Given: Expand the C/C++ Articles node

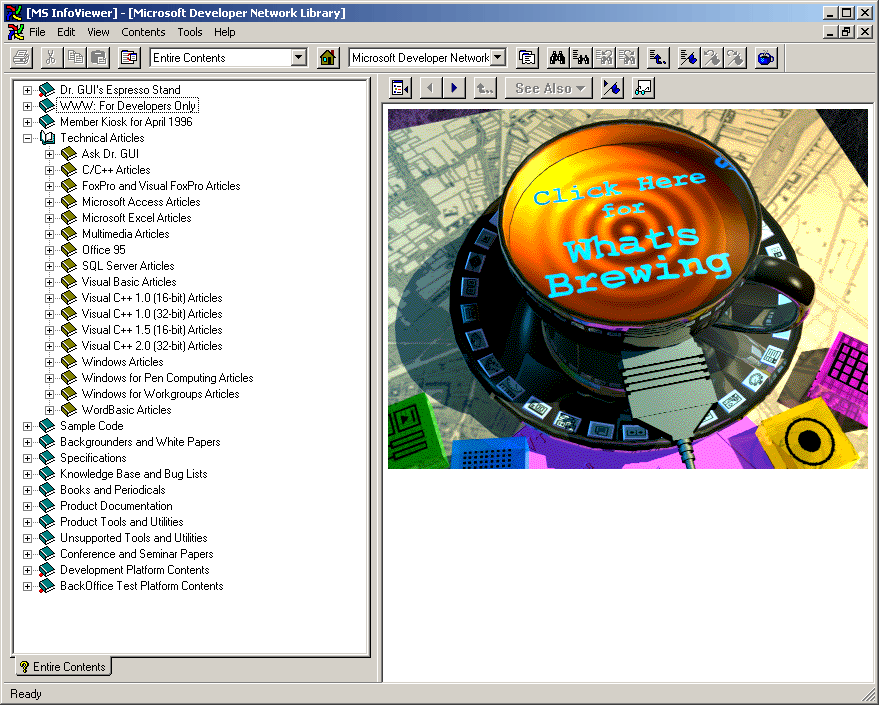Looking at the screenshot, I should click(x=49, y=170).
